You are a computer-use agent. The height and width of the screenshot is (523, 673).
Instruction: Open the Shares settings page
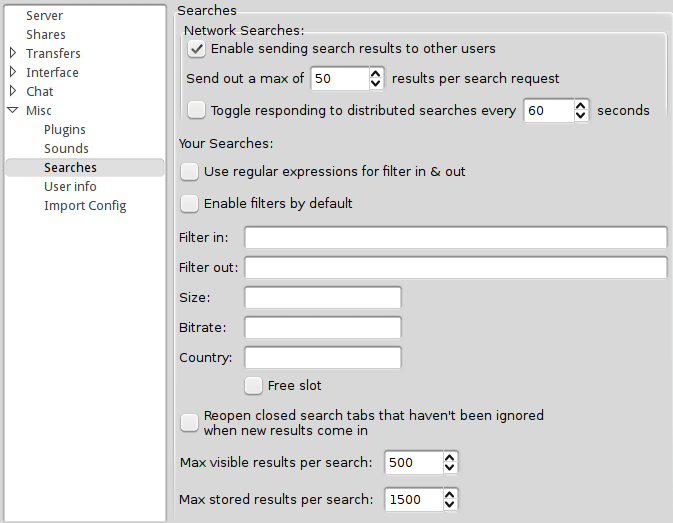(x=45, y=34)
